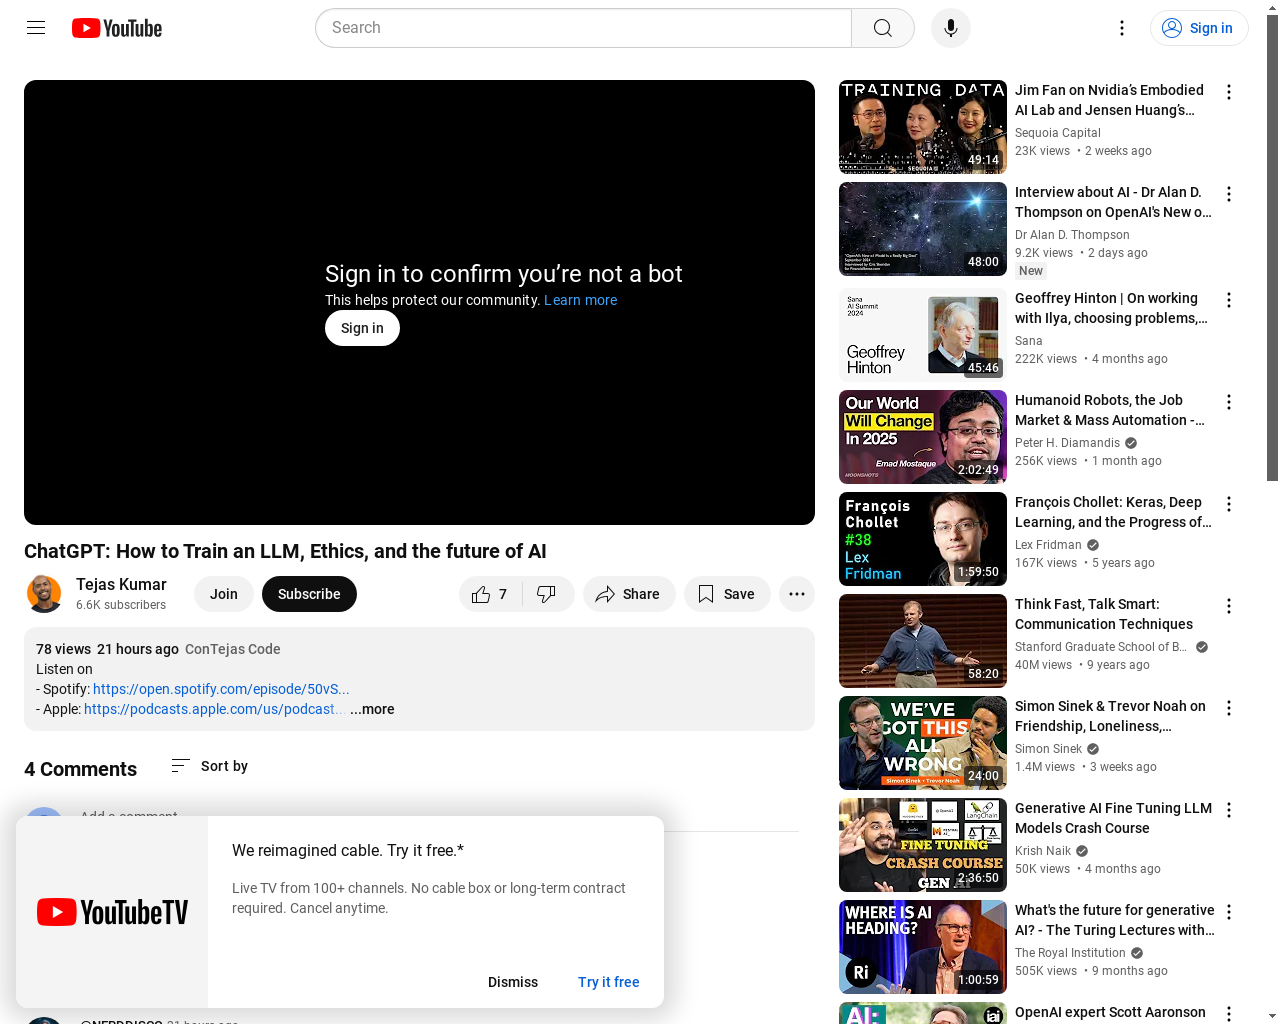Play Our World Will Change thumbnail

pos(923,437)
